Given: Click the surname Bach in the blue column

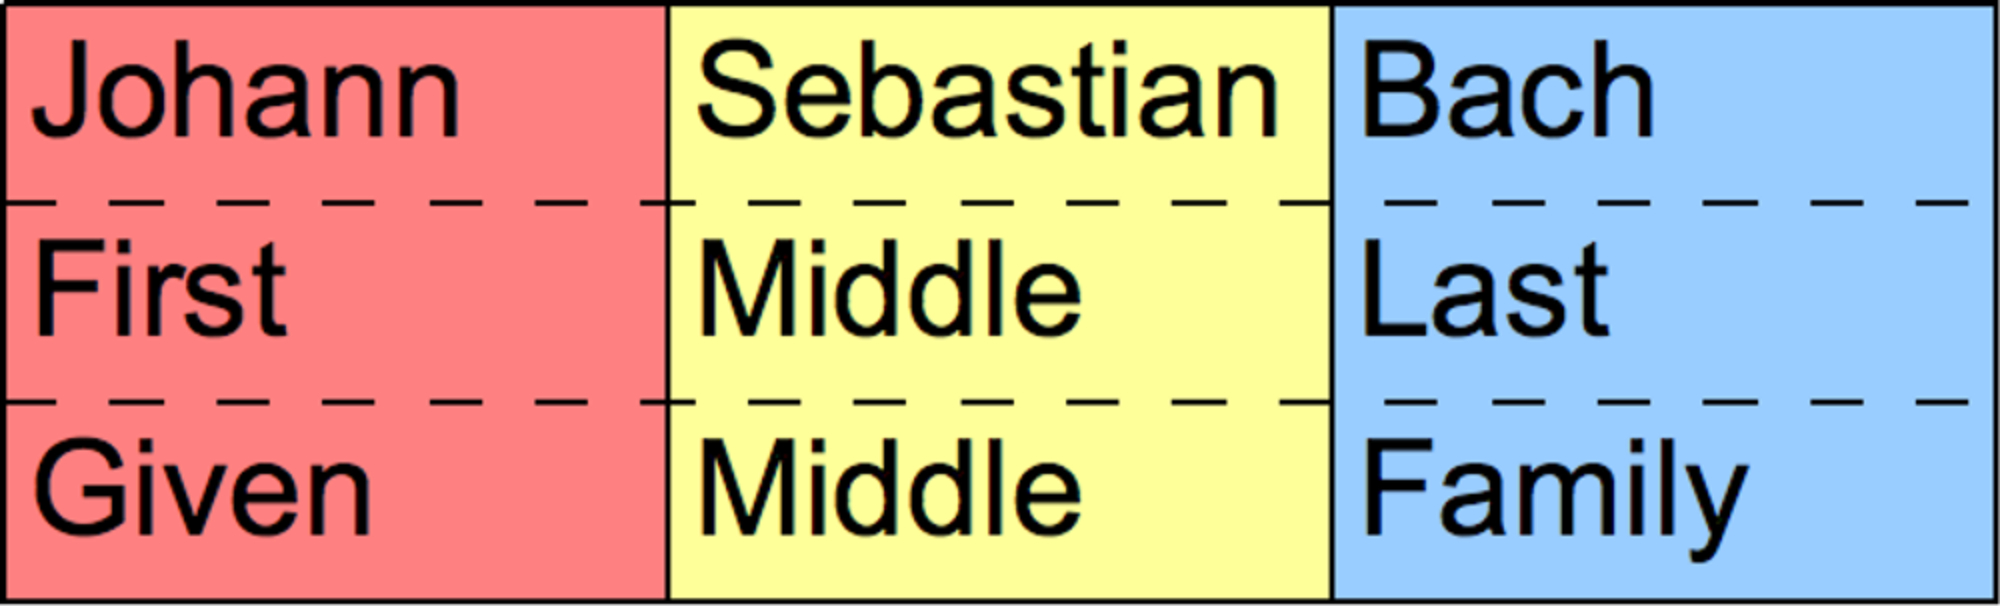Looking at the screenshot, I should coord(1507,94).
